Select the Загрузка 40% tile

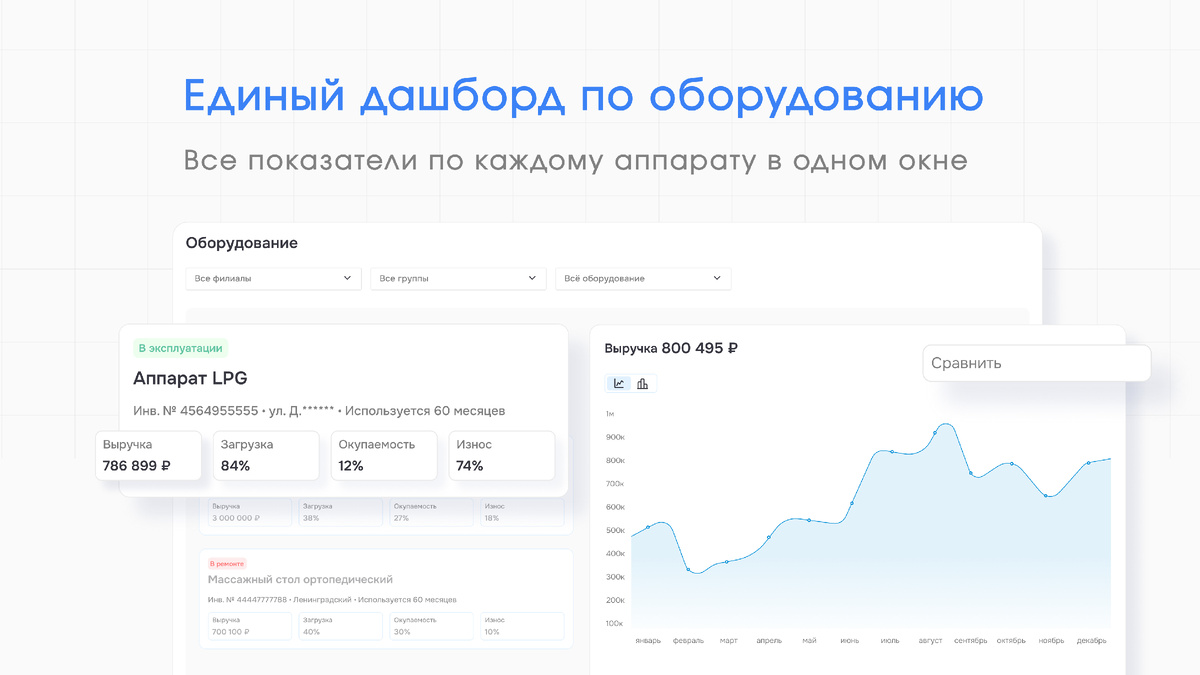(x=340, y=626)
